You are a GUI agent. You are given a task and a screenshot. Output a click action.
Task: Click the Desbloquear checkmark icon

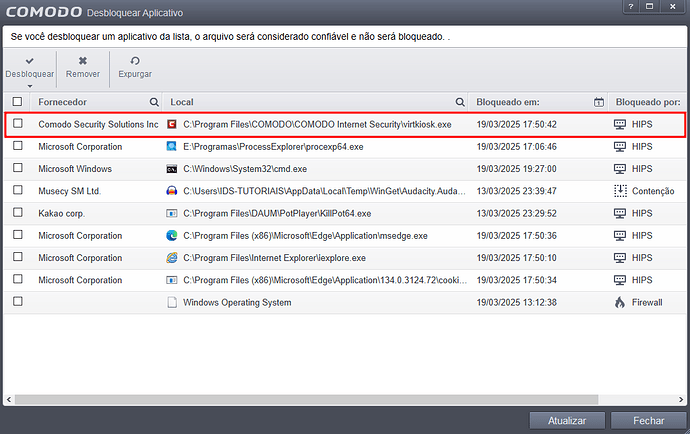pyautogui.click(x=29, y=61)
